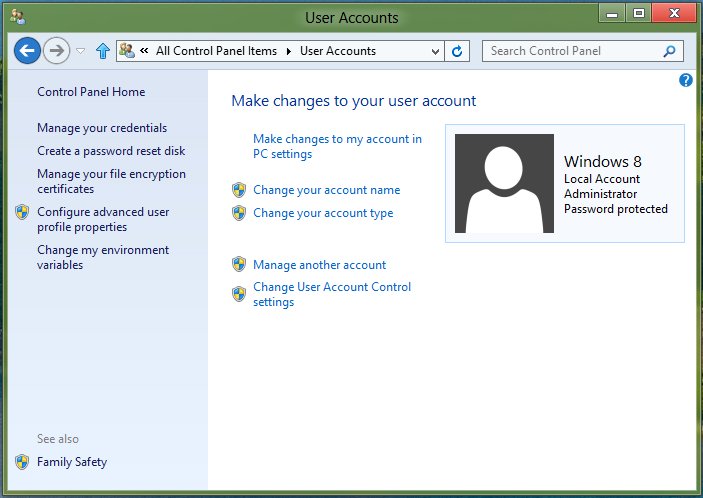Click All Control Panel Items in breadcrumb
Image resolution: width=703 pixels, height=498 pixels.
216,51
